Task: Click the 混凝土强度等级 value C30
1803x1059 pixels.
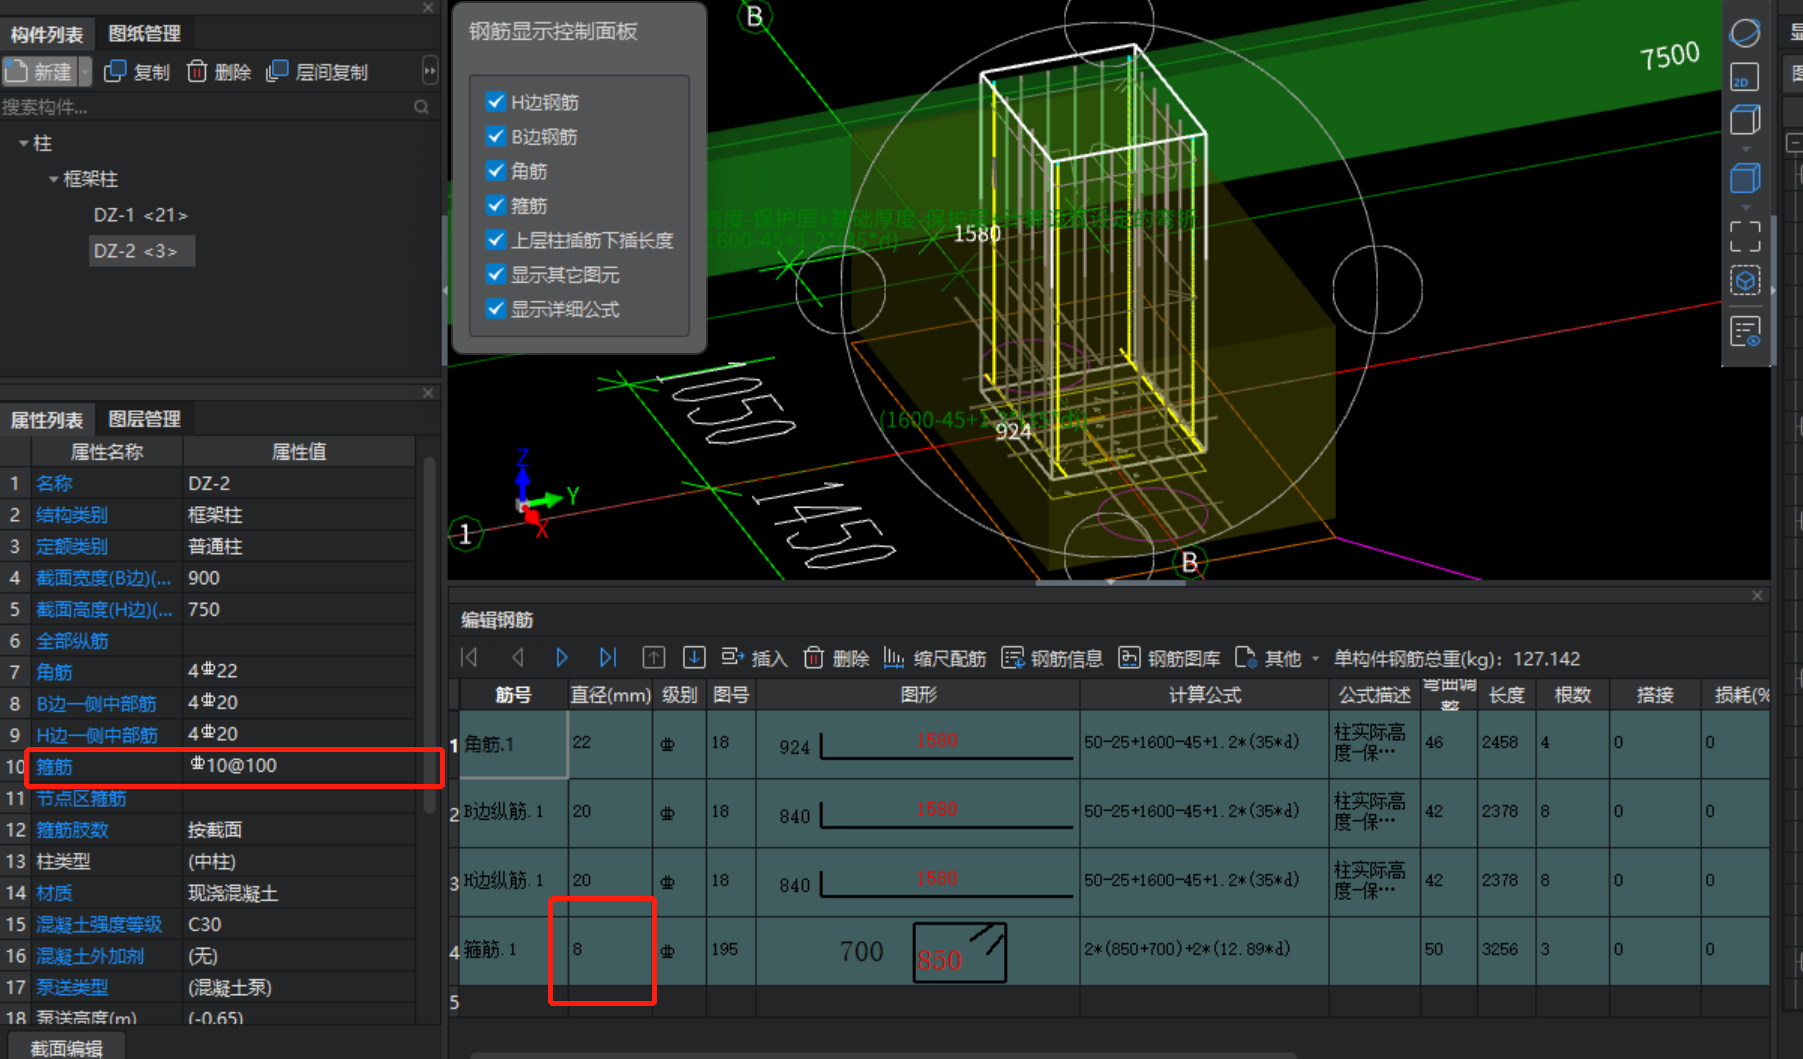Action: click(299, 924)
